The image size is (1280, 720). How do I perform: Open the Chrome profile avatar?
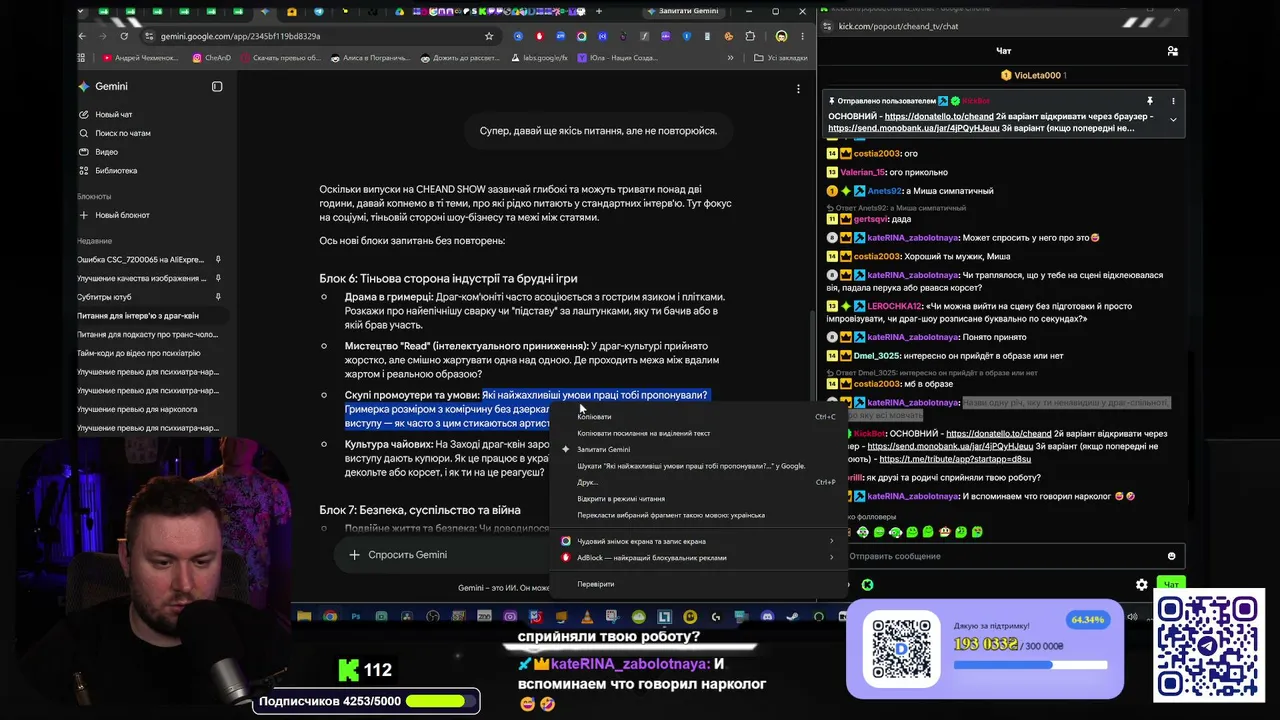pyautogui.click(x=781, y=36)
